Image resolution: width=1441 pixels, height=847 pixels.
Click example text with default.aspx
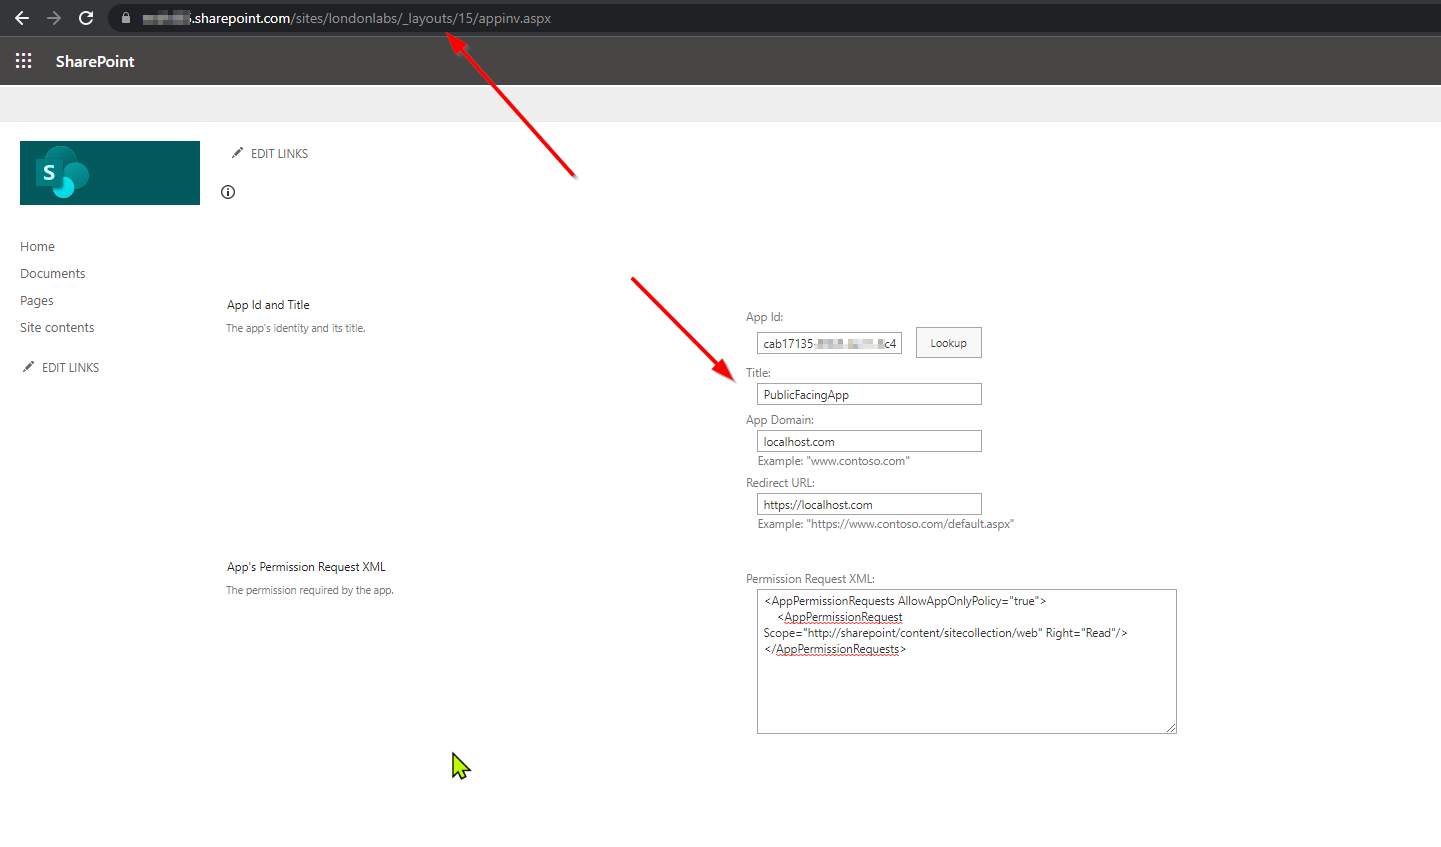pyautogui.click(x=886, y=524)
